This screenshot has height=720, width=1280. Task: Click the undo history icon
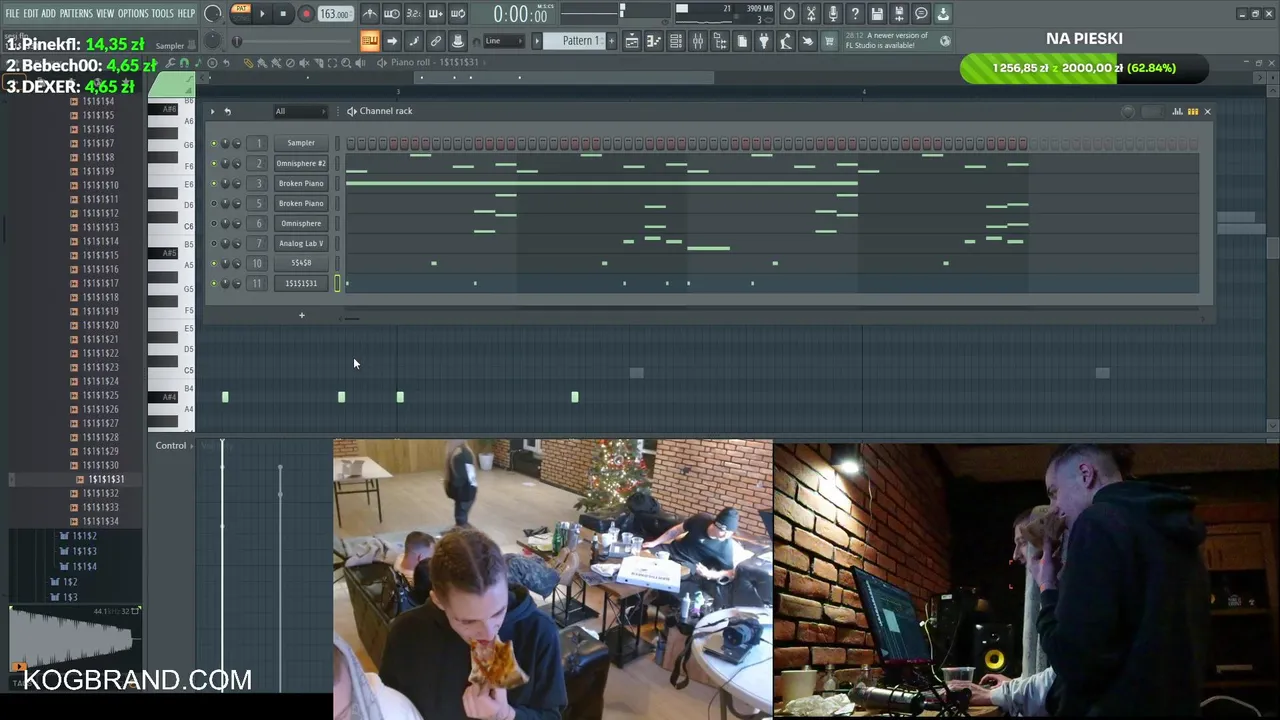[x=789, y=14]
